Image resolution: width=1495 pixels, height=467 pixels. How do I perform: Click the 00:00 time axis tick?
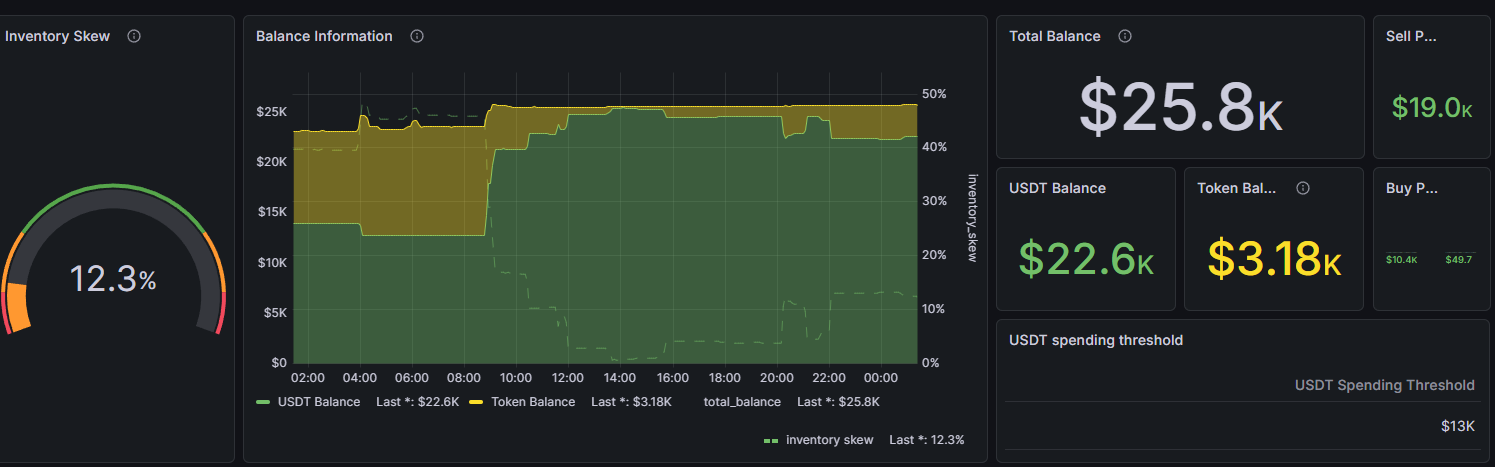[881, 378]
